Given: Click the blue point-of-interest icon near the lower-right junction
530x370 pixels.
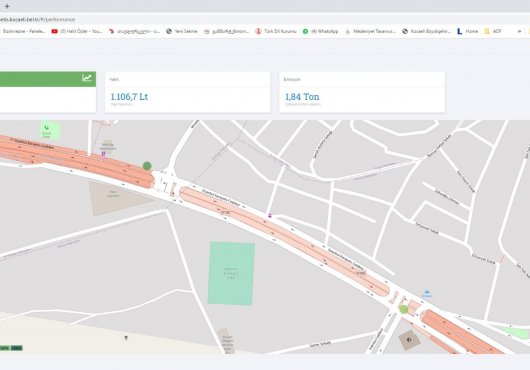Looking at the screenshot, I should (427, 292).
